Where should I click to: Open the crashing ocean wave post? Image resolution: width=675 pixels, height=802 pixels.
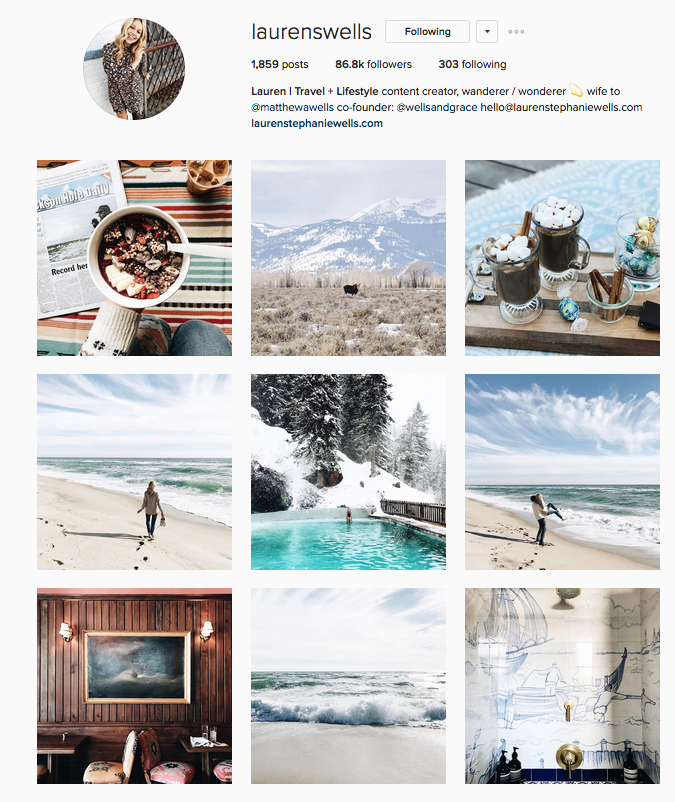tap(348, 686)
